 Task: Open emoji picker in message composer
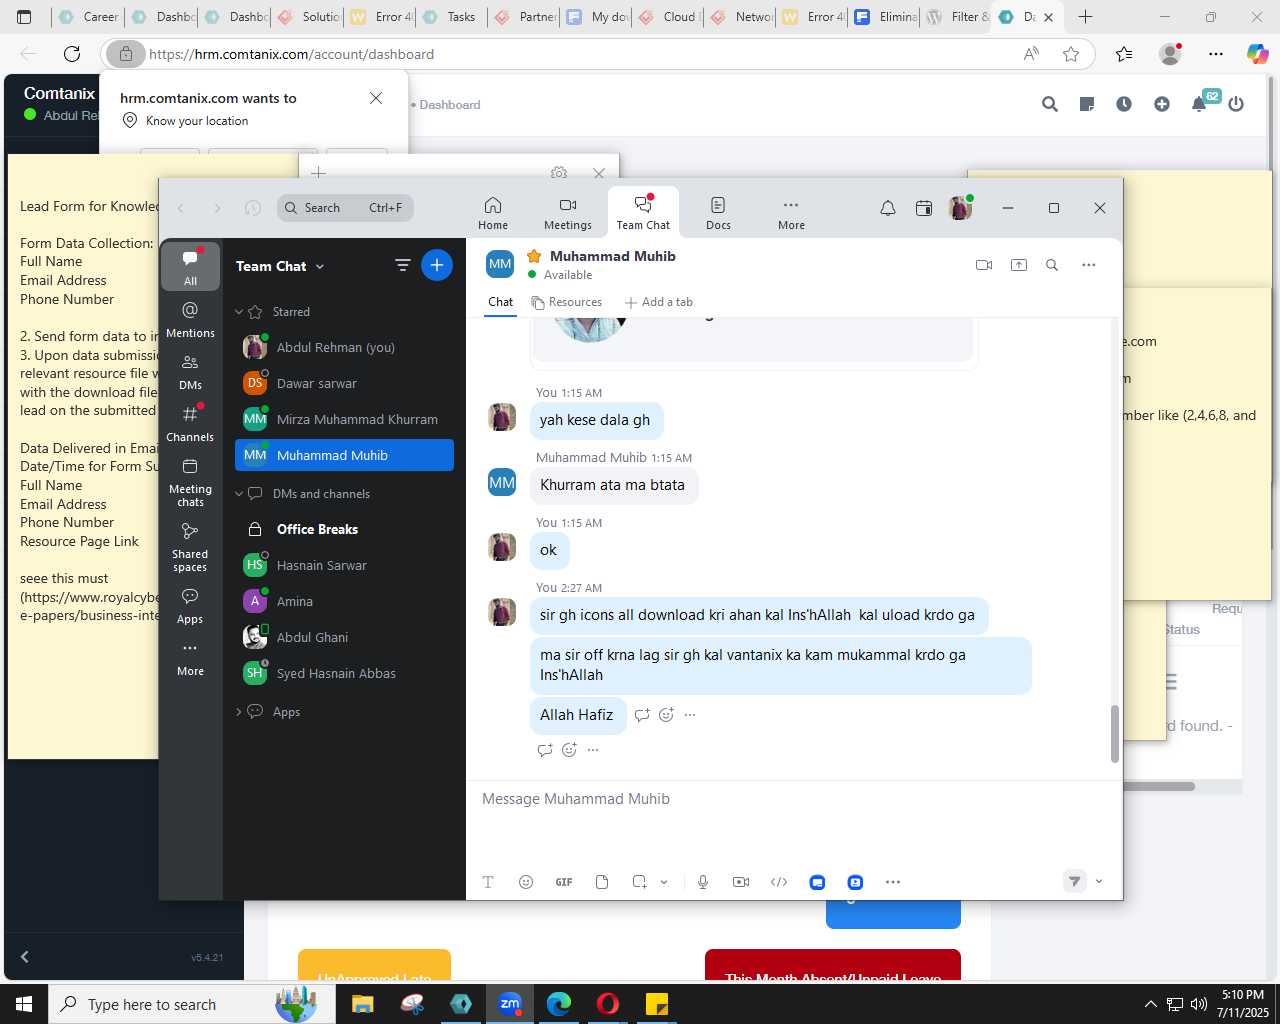click(526, 882)
